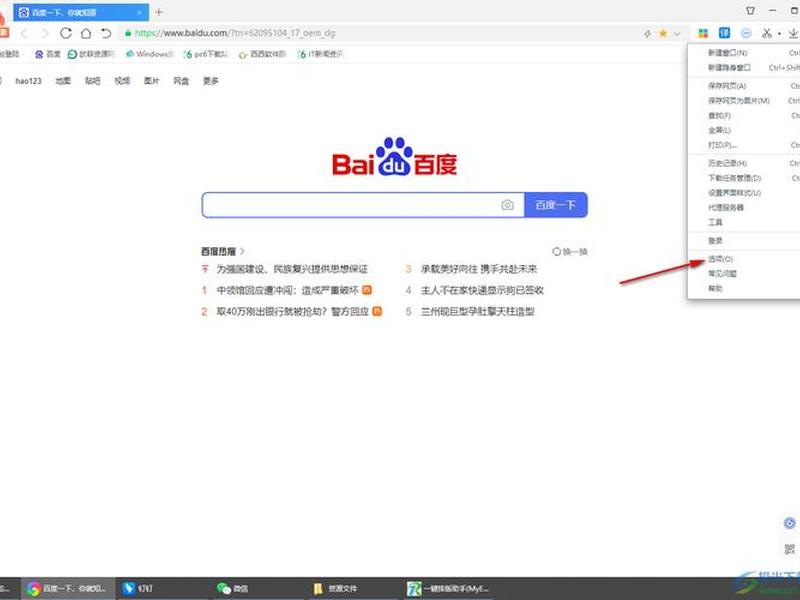800x600 pixels.
Task: Open 代理服务器 submenu in the menu
Action: (x=745, y=208)
